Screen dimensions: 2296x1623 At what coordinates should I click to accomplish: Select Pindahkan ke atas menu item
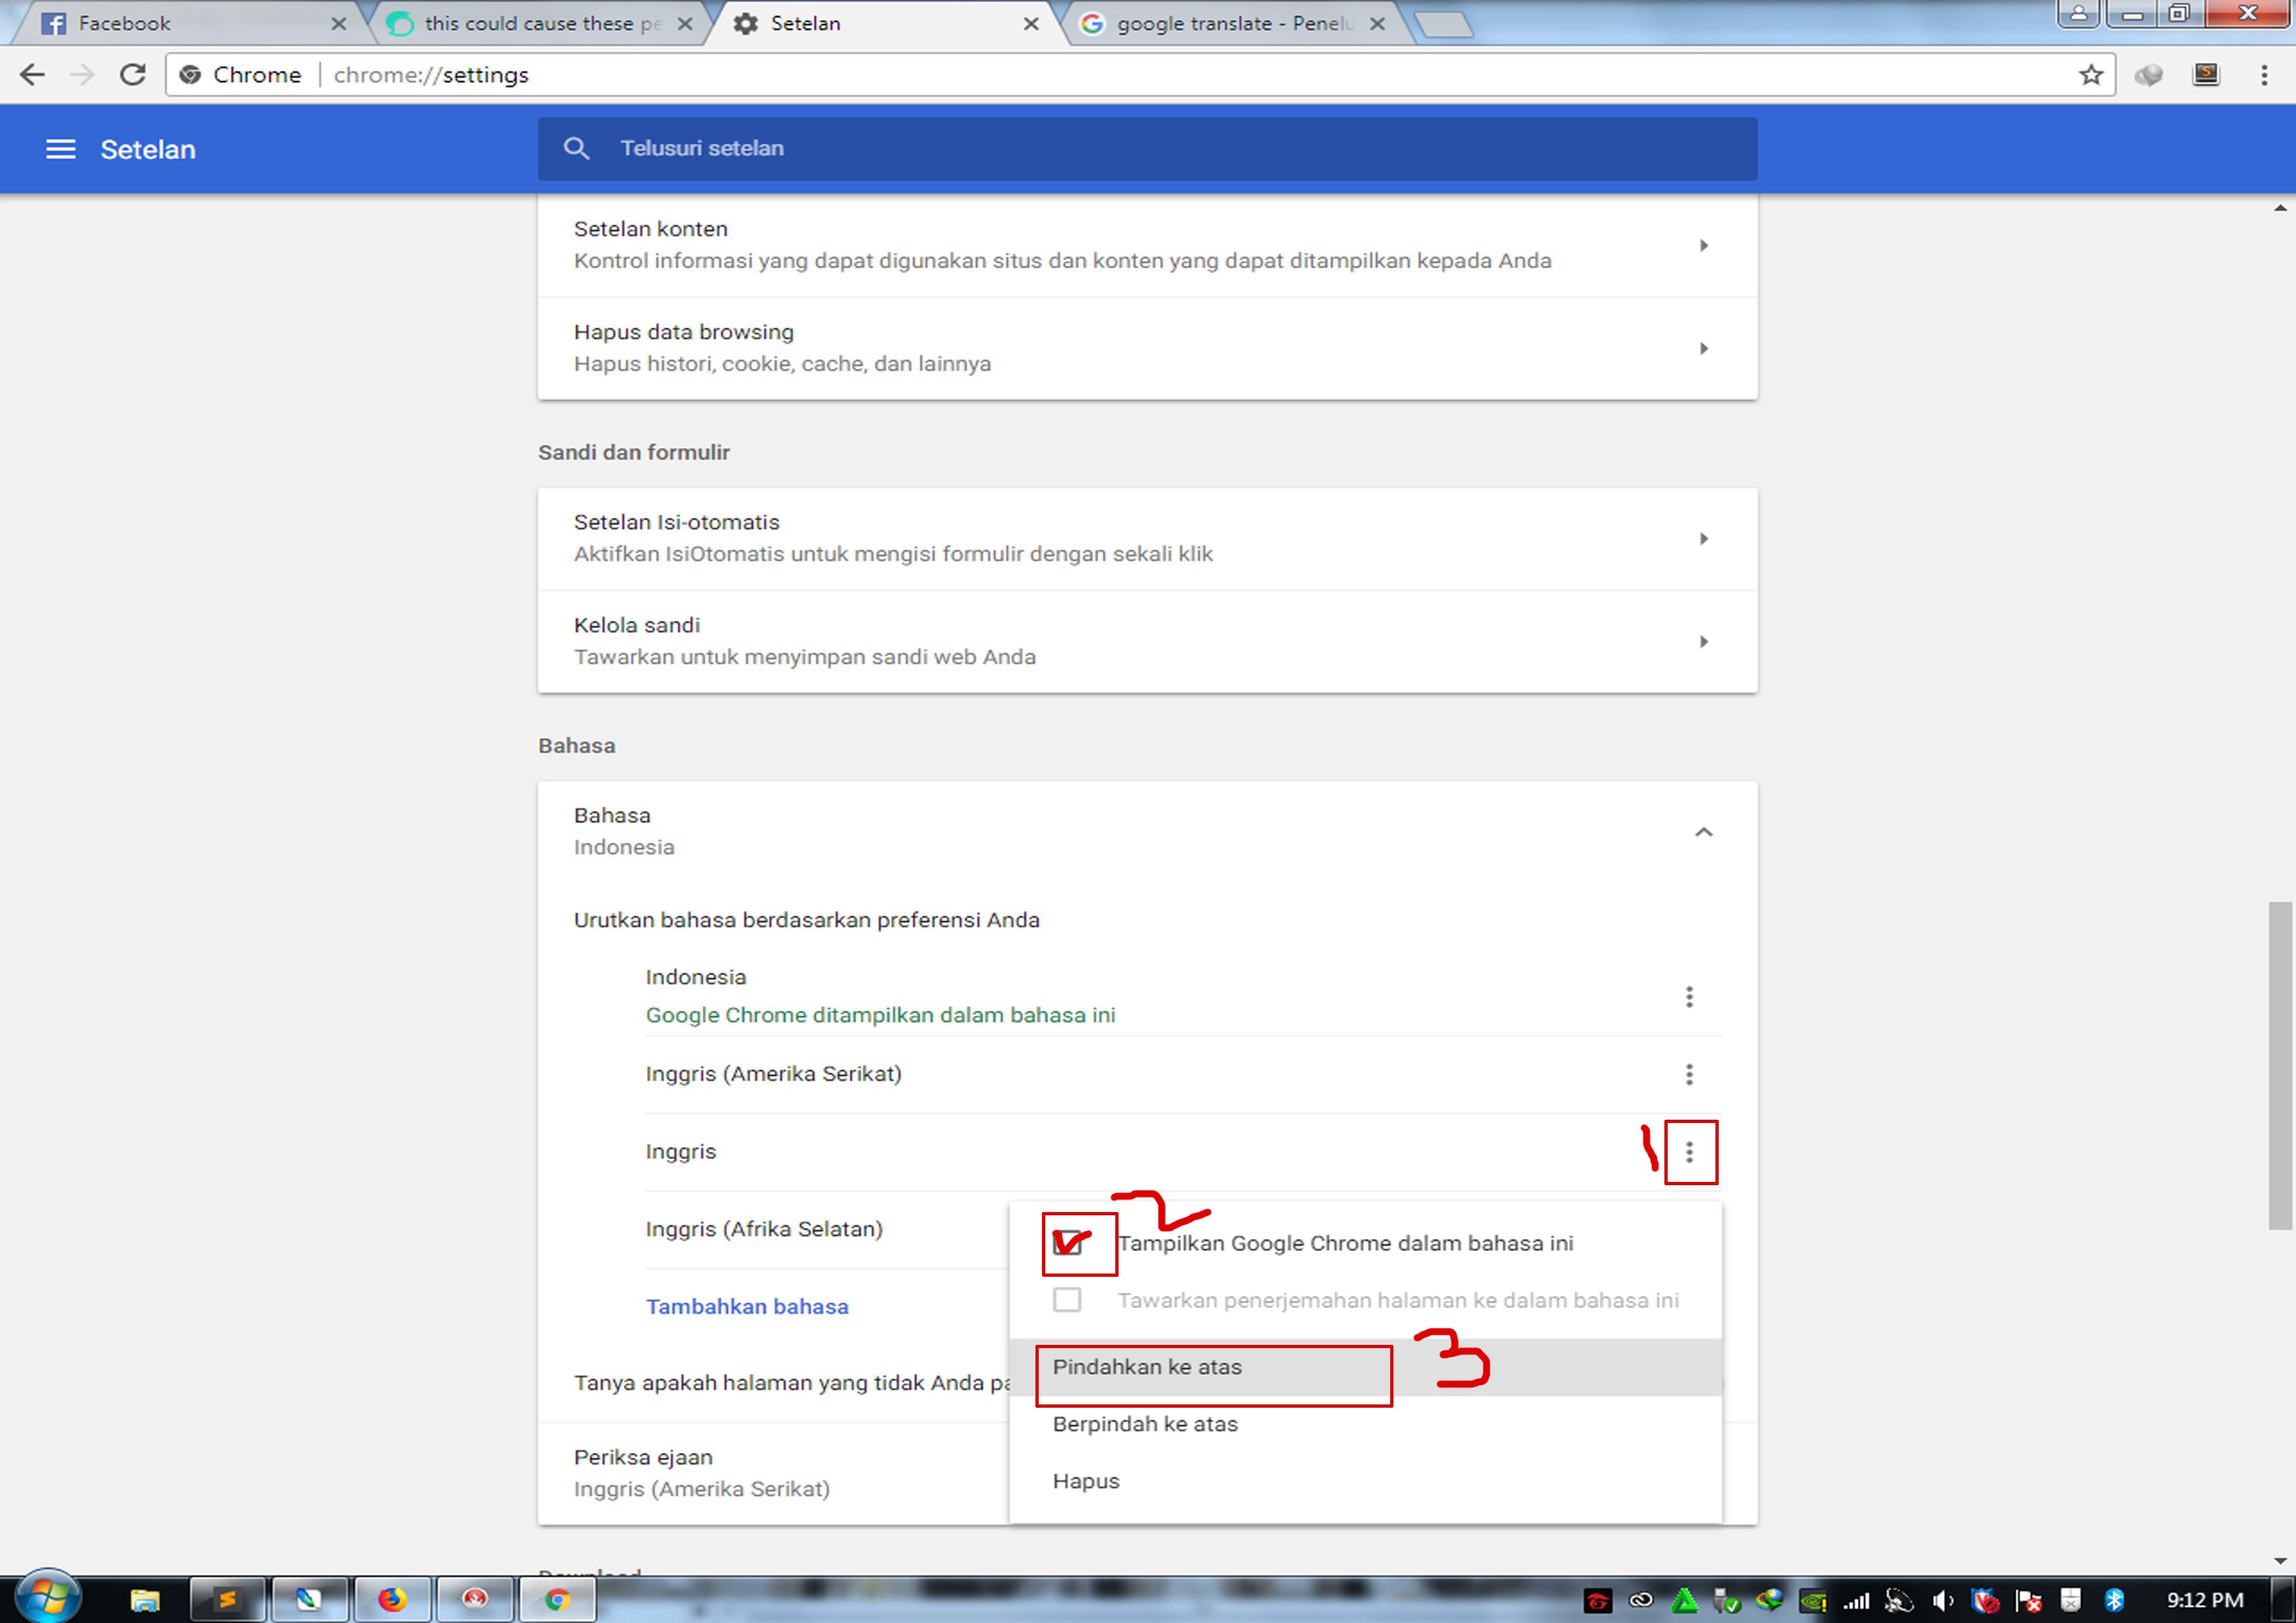1147,1367
